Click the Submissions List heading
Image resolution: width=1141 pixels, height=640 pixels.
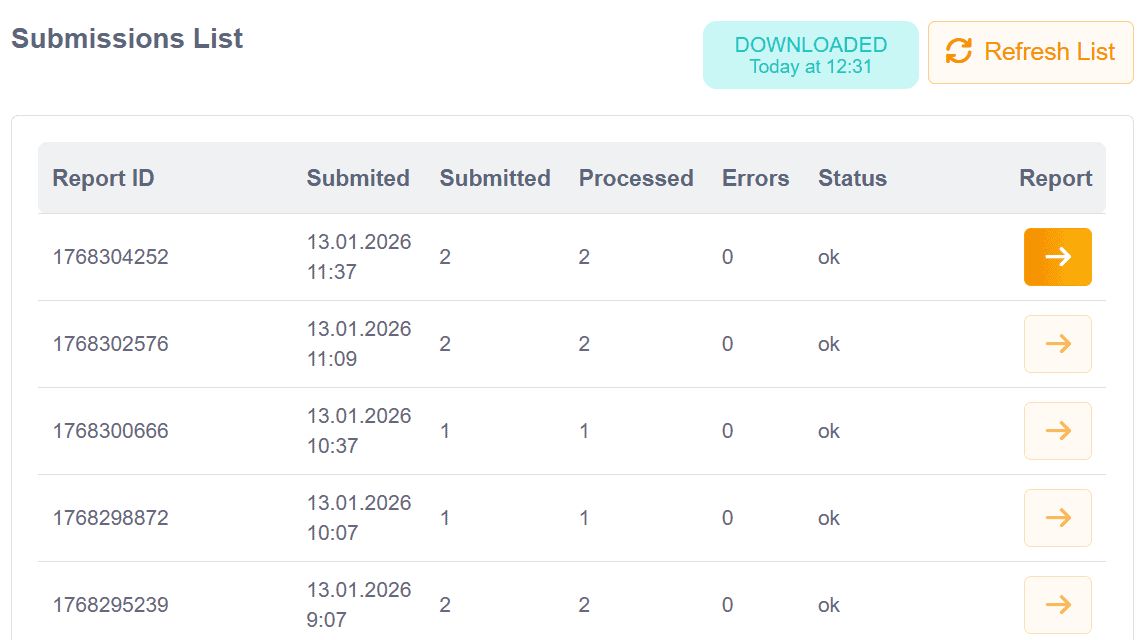click(x=127, y=39)
